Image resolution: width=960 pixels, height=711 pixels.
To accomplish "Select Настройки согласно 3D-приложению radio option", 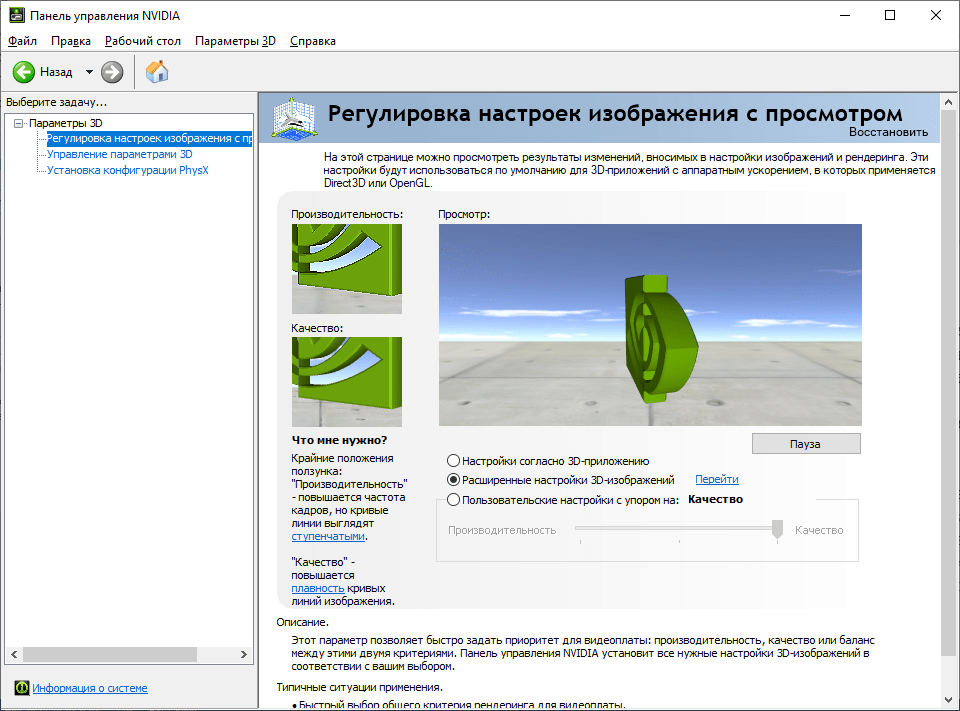I will [454, 461].
